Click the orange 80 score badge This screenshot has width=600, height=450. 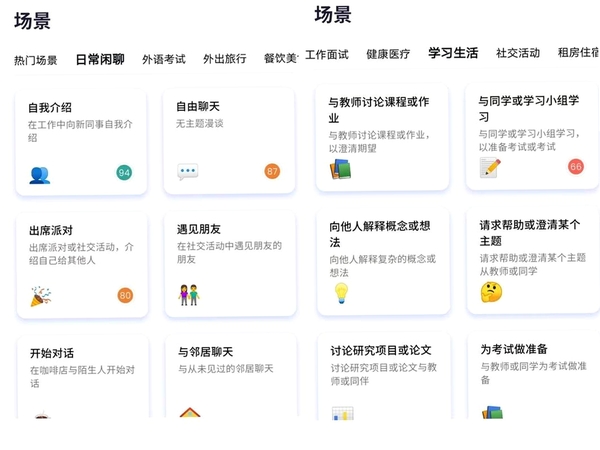tap(125, 295)
